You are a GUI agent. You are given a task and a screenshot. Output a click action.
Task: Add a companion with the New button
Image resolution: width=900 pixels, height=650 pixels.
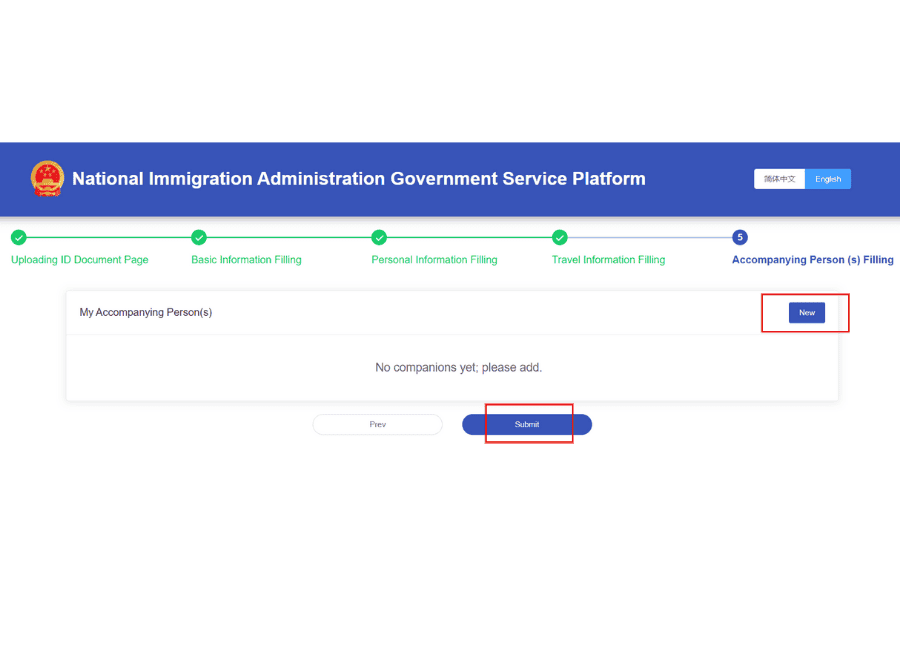click(x=806, y=313)
